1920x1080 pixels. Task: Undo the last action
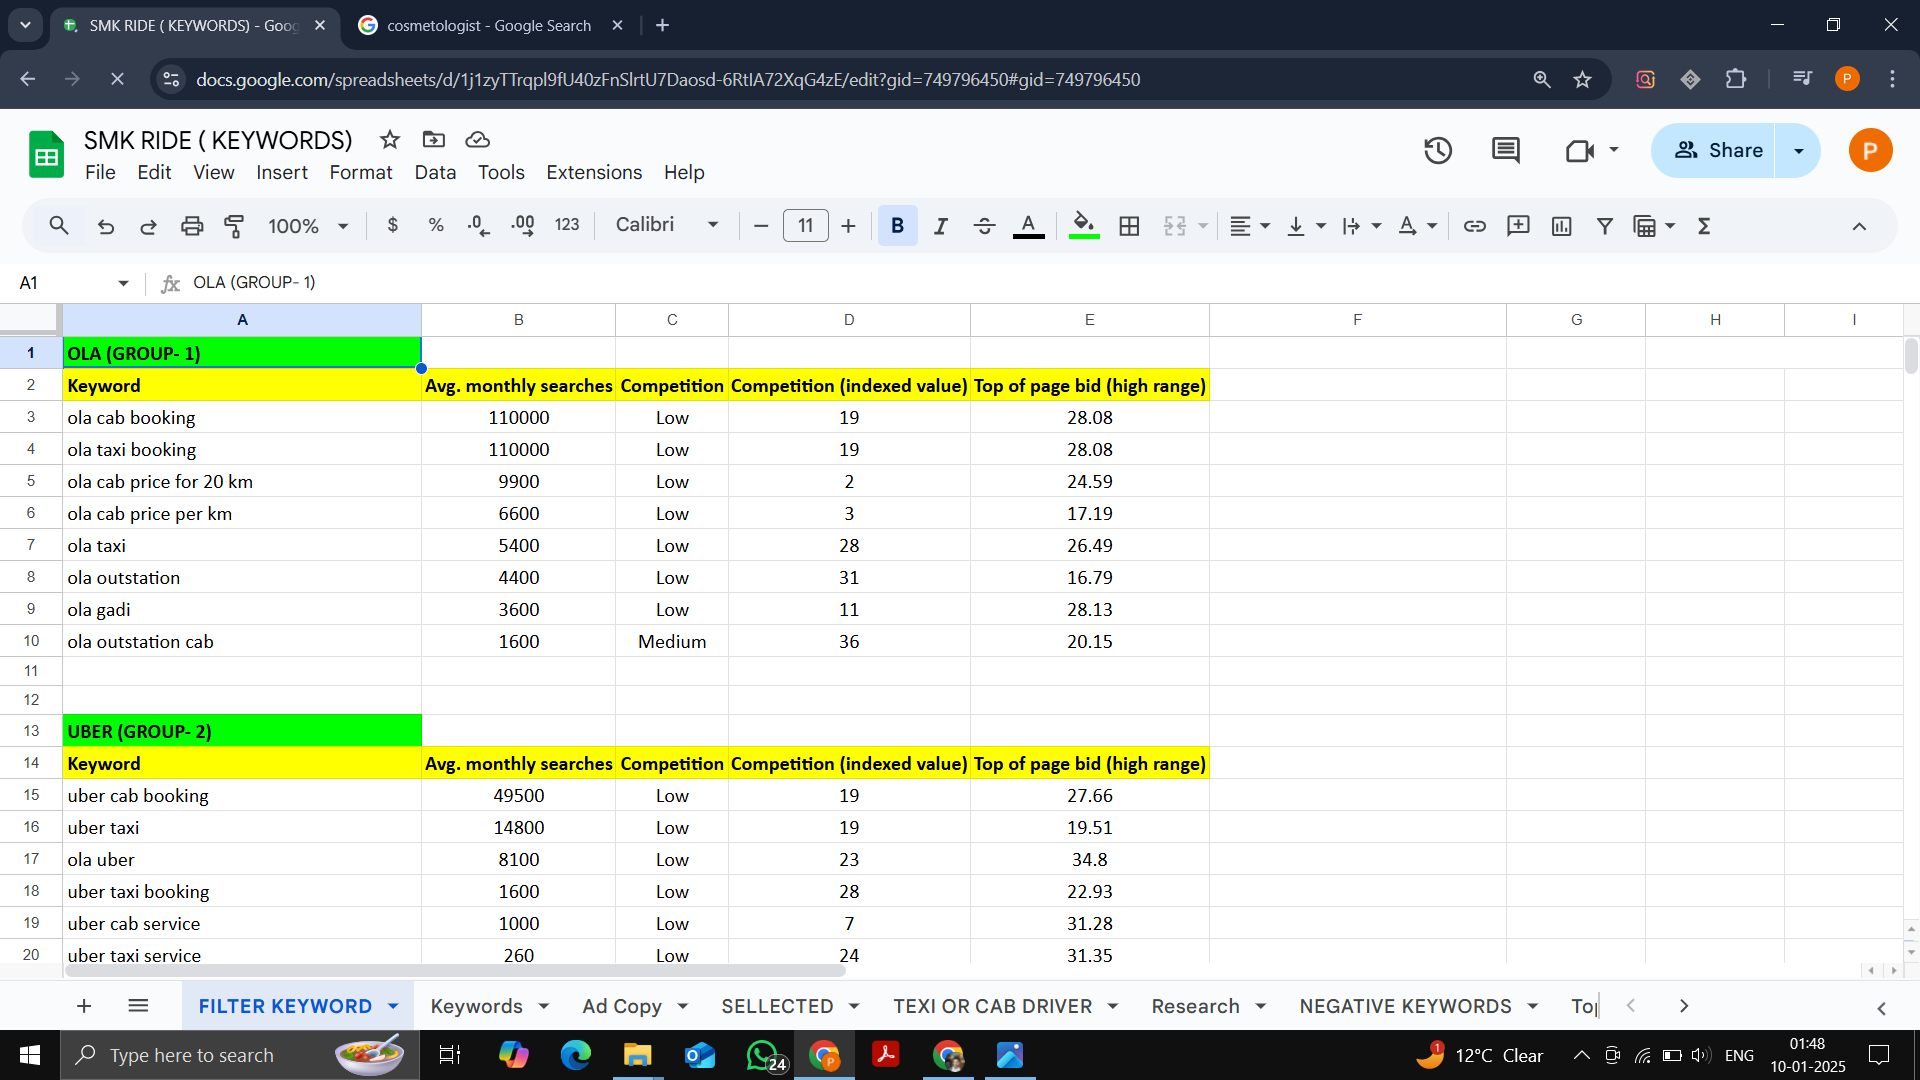point(106,226)
